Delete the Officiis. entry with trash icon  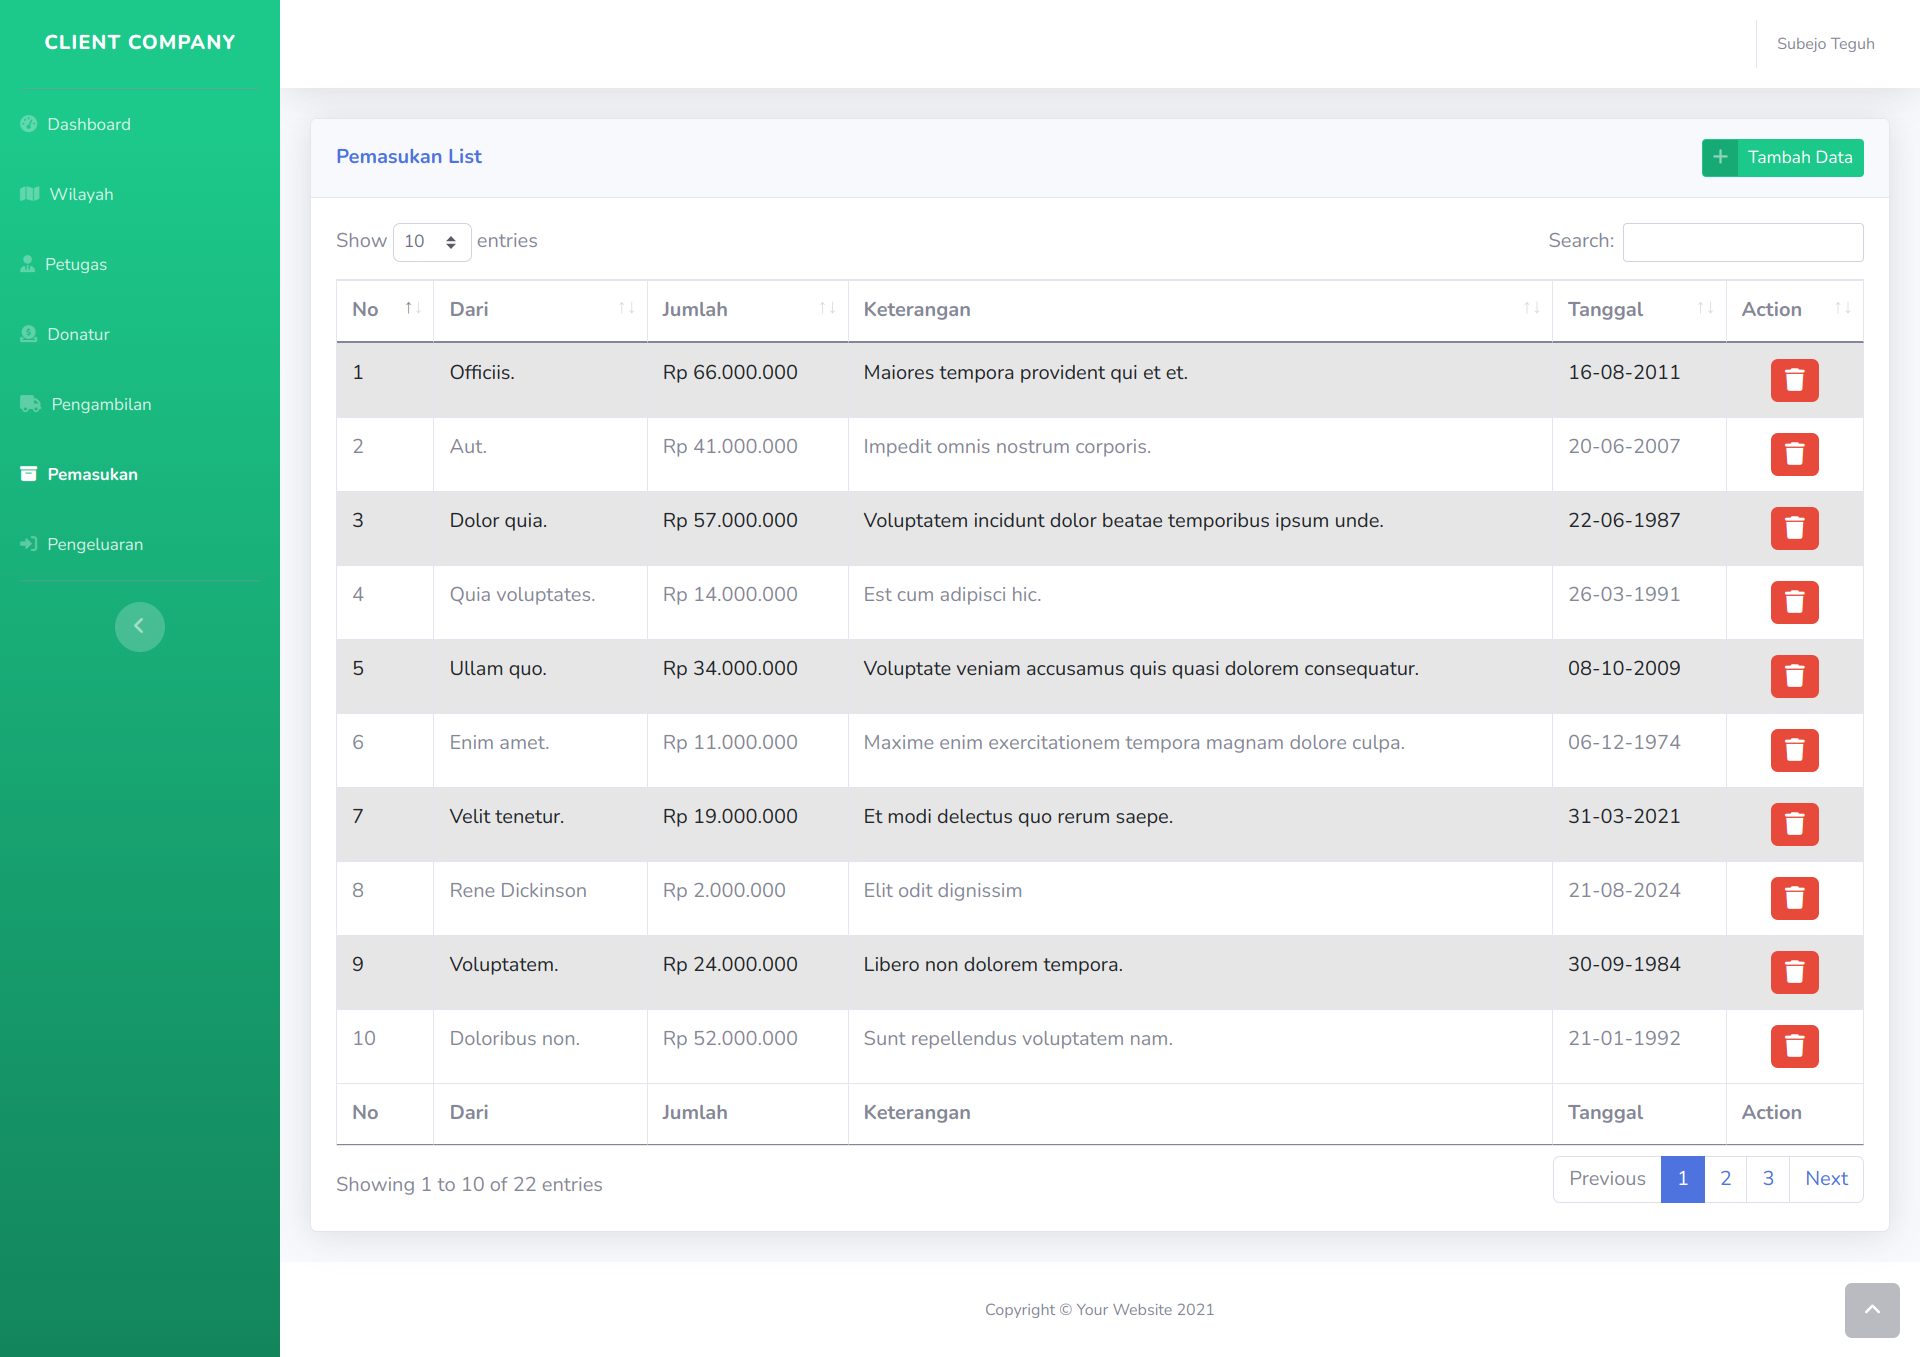pos(1794,380)
